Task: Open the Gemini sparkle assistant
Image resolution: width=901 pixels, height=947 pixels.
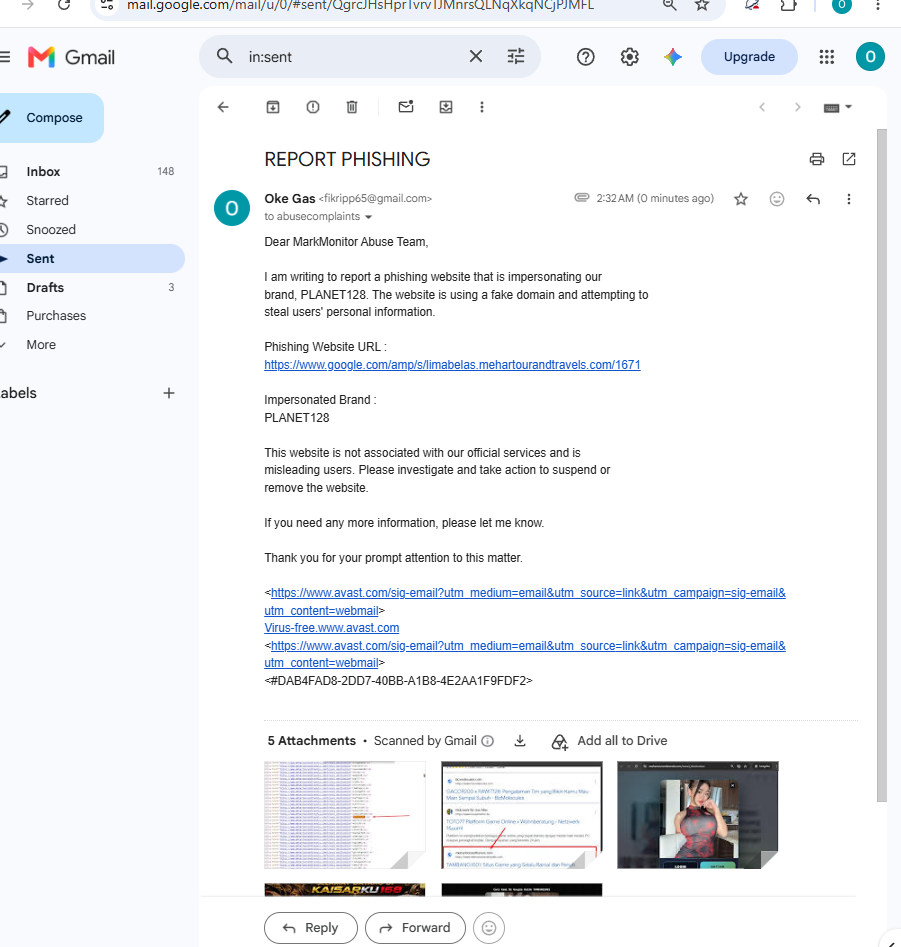Action: [x=673, y=57]
